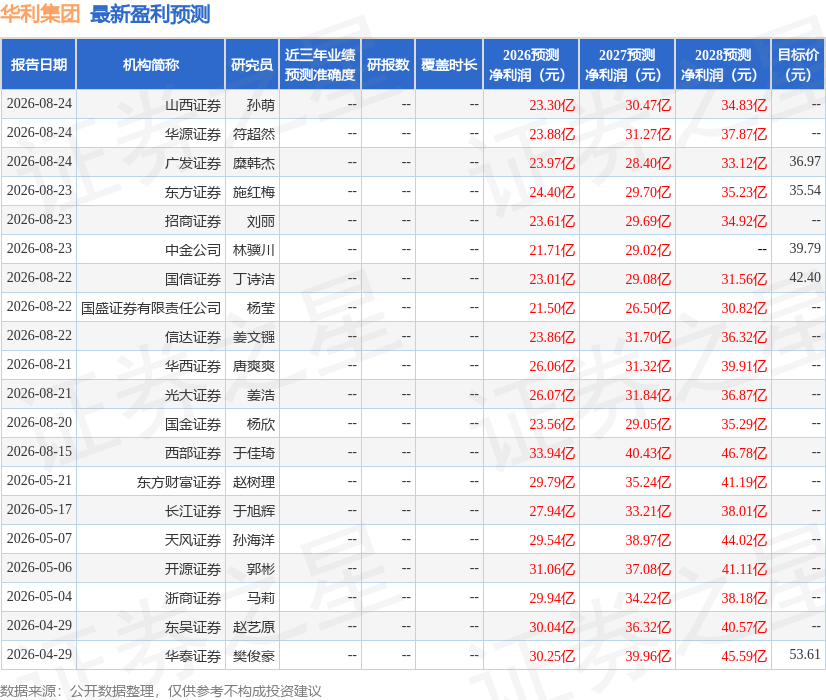Select analyst 施红梅 in the table
This screenshot has height=700, width=826.
click(x=254, y=192)
